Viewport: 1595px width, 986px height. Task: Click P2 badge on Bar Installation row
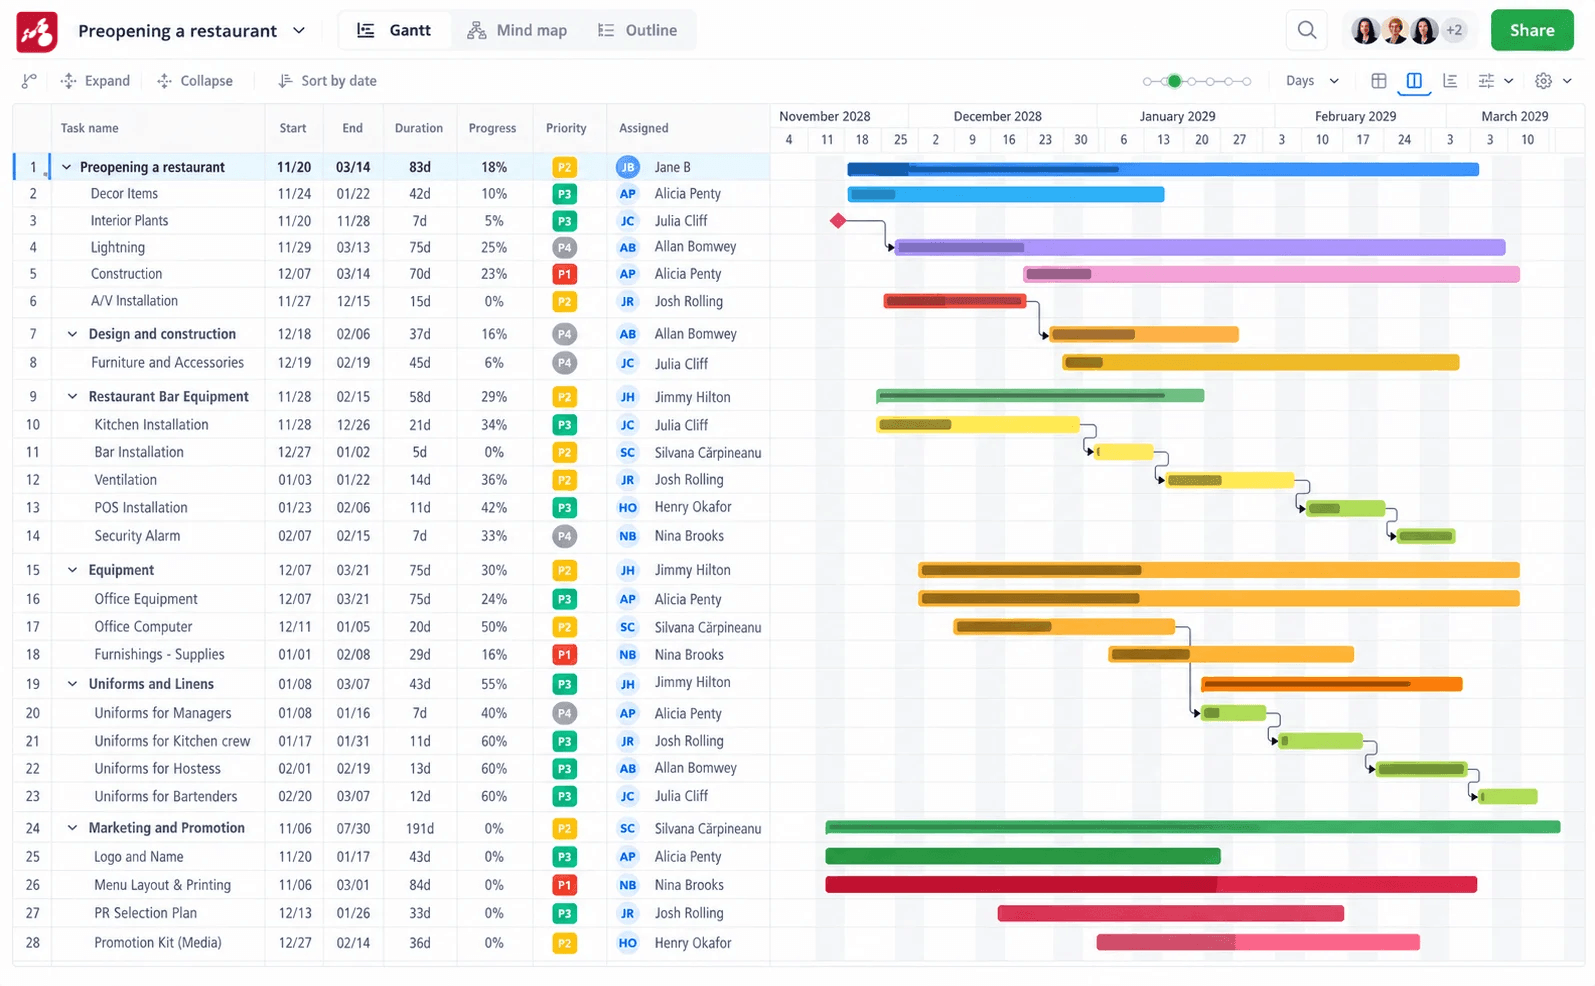pos(565,452)
